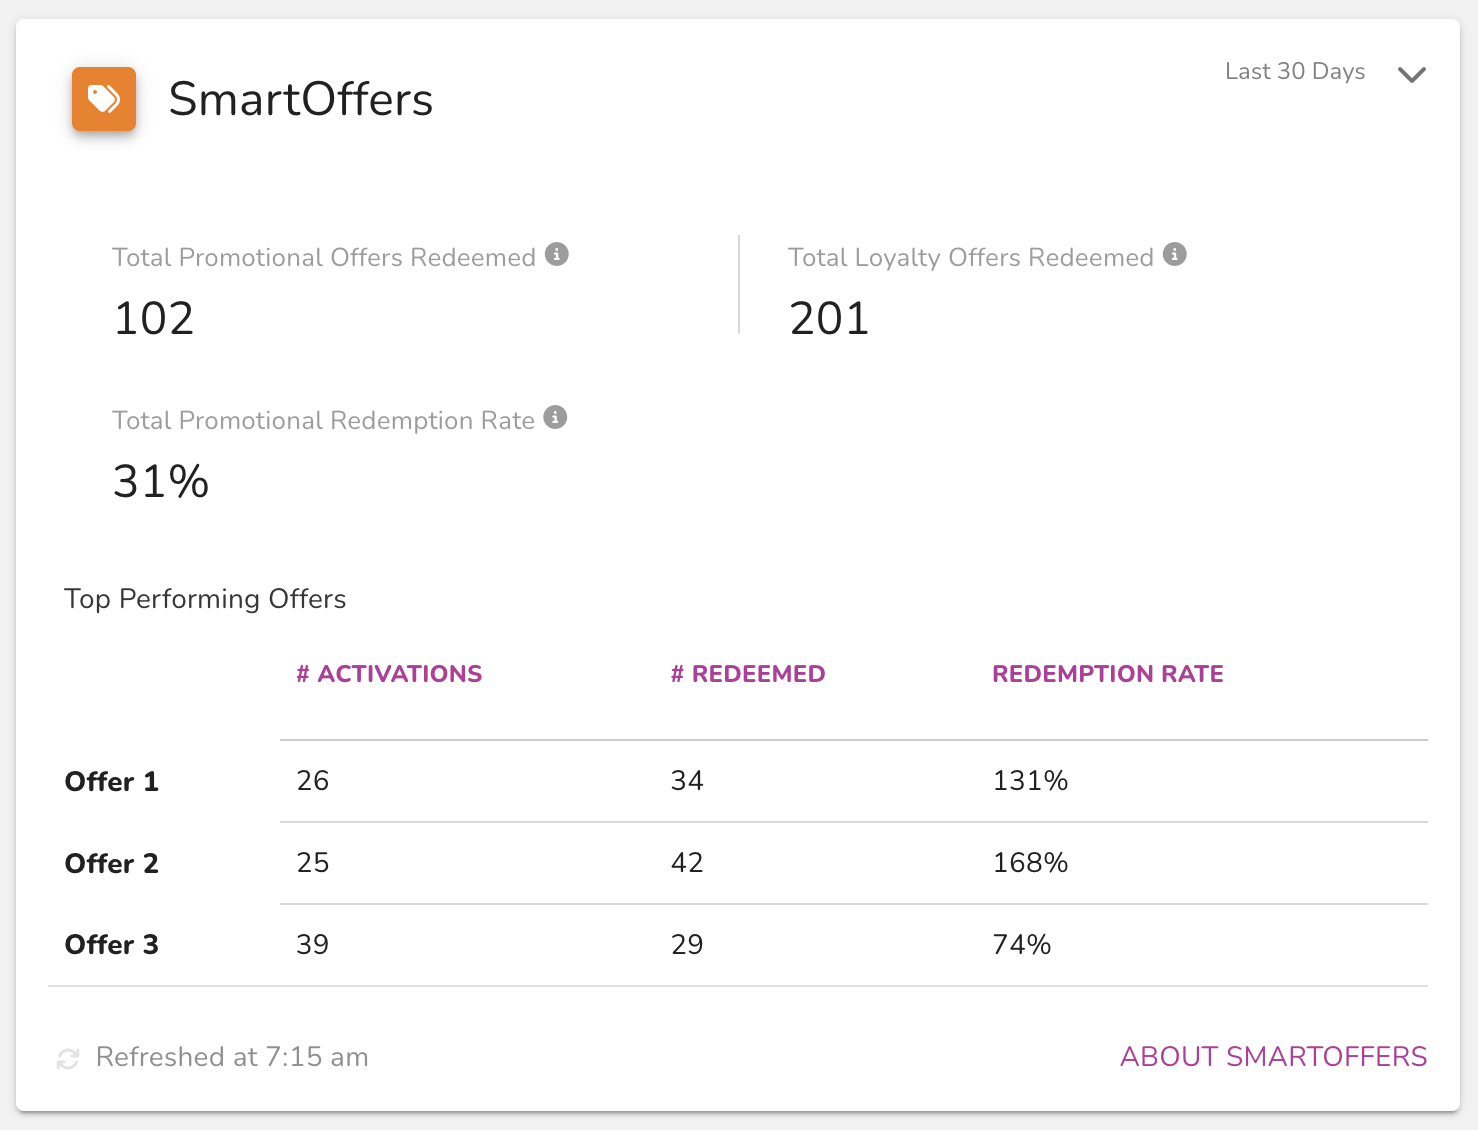Viewport: 1478px width, 1130px height.
Task: Click the Top Performing Offers heading
Action: click(205, 599)
